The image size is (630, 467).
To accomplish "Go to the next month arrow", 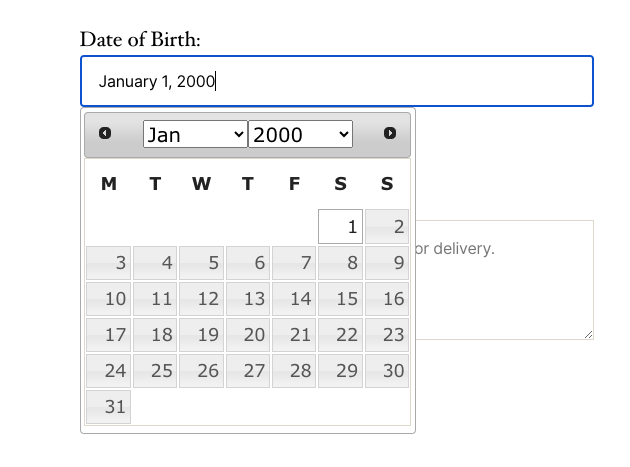I will pos(390,133).
